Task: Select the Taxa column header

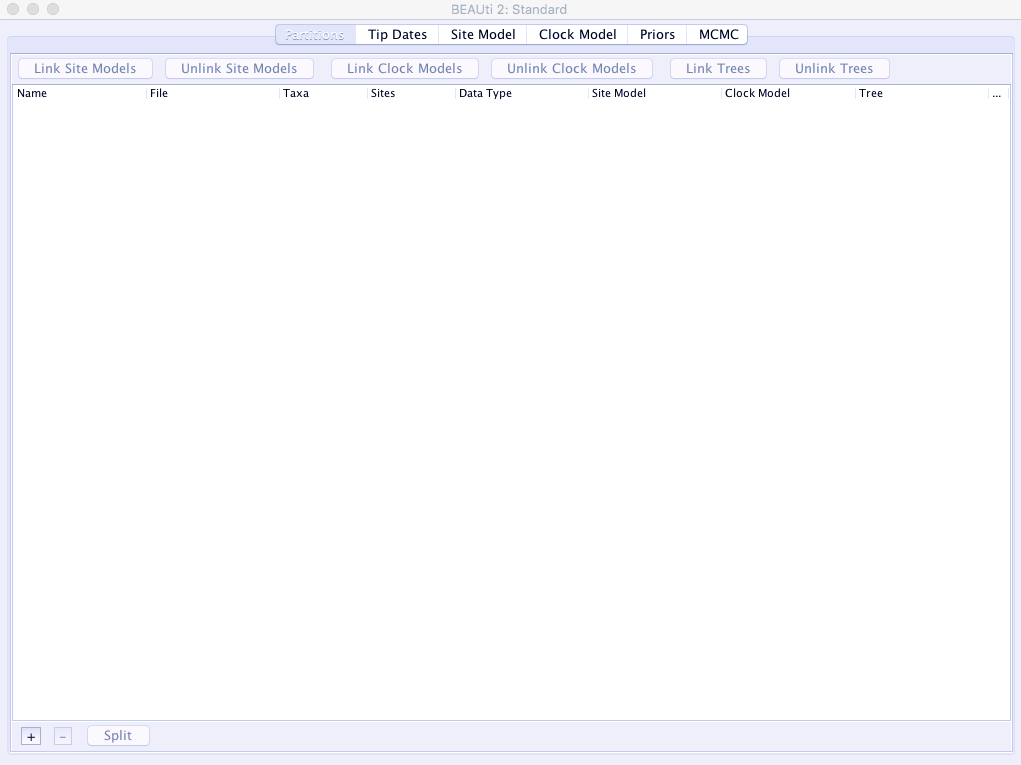Action: tap(324, 93)
